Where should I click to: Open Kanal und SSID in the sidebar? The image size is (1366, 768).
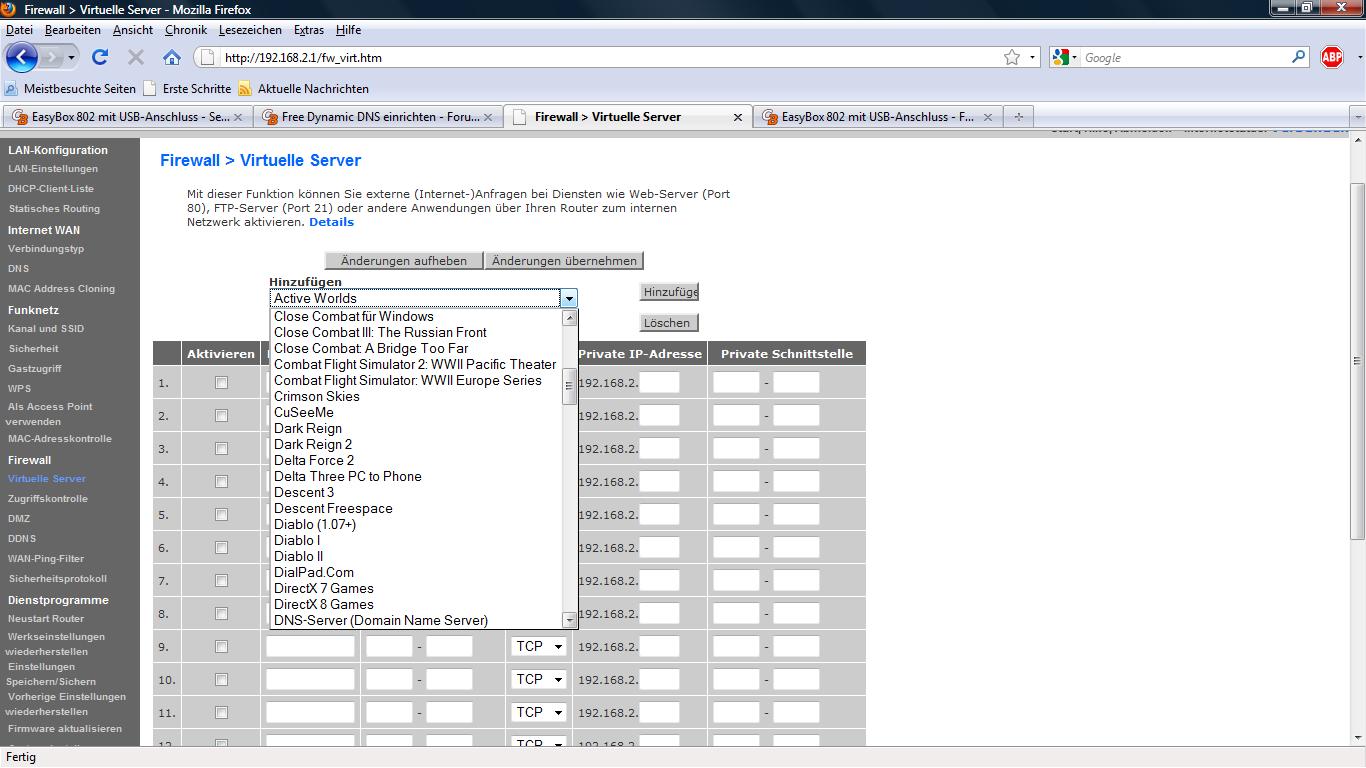[46, 329]
